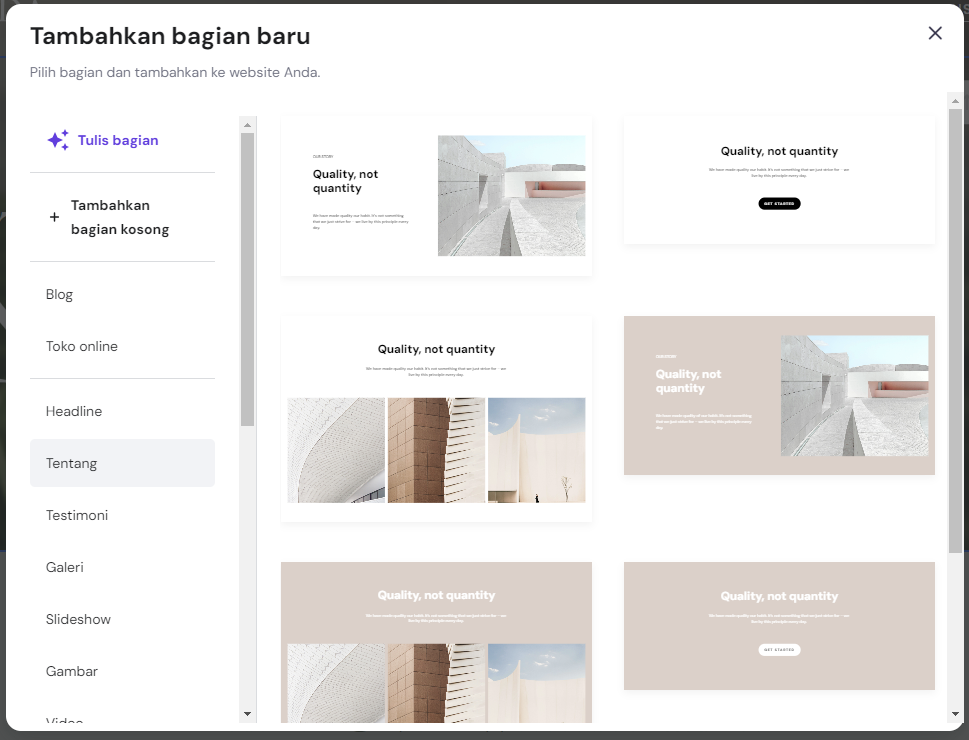Choose the Testimoni category
The width and height of the screenshot is (969, 740).
77,515
